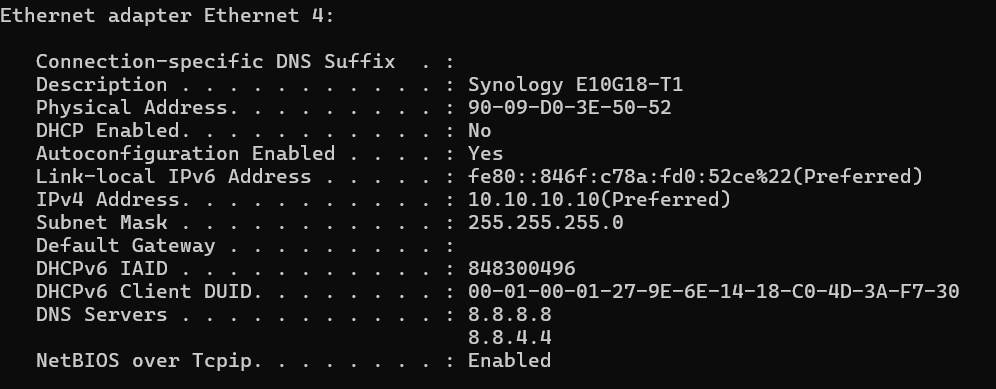This screenshot has height=389, width=996.
Task: Click the Description label text
Action: (x=102, y=85)
